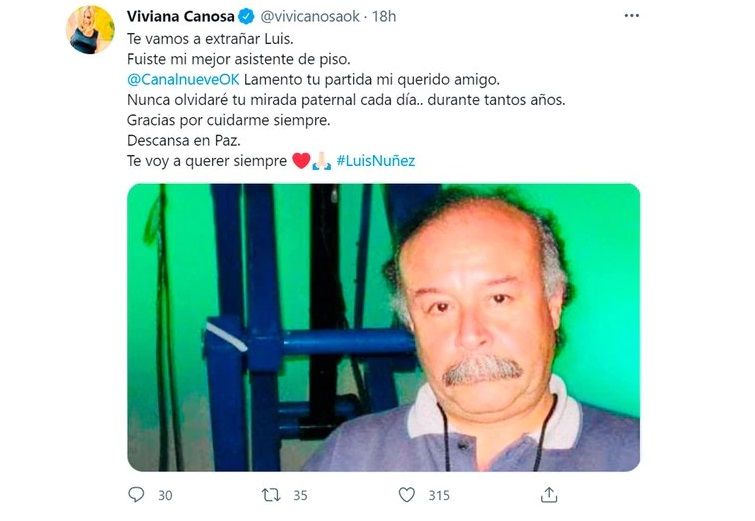Viewport: 755px width, 521px height.
Task: Click the blue verified badge
Action: 247,17
